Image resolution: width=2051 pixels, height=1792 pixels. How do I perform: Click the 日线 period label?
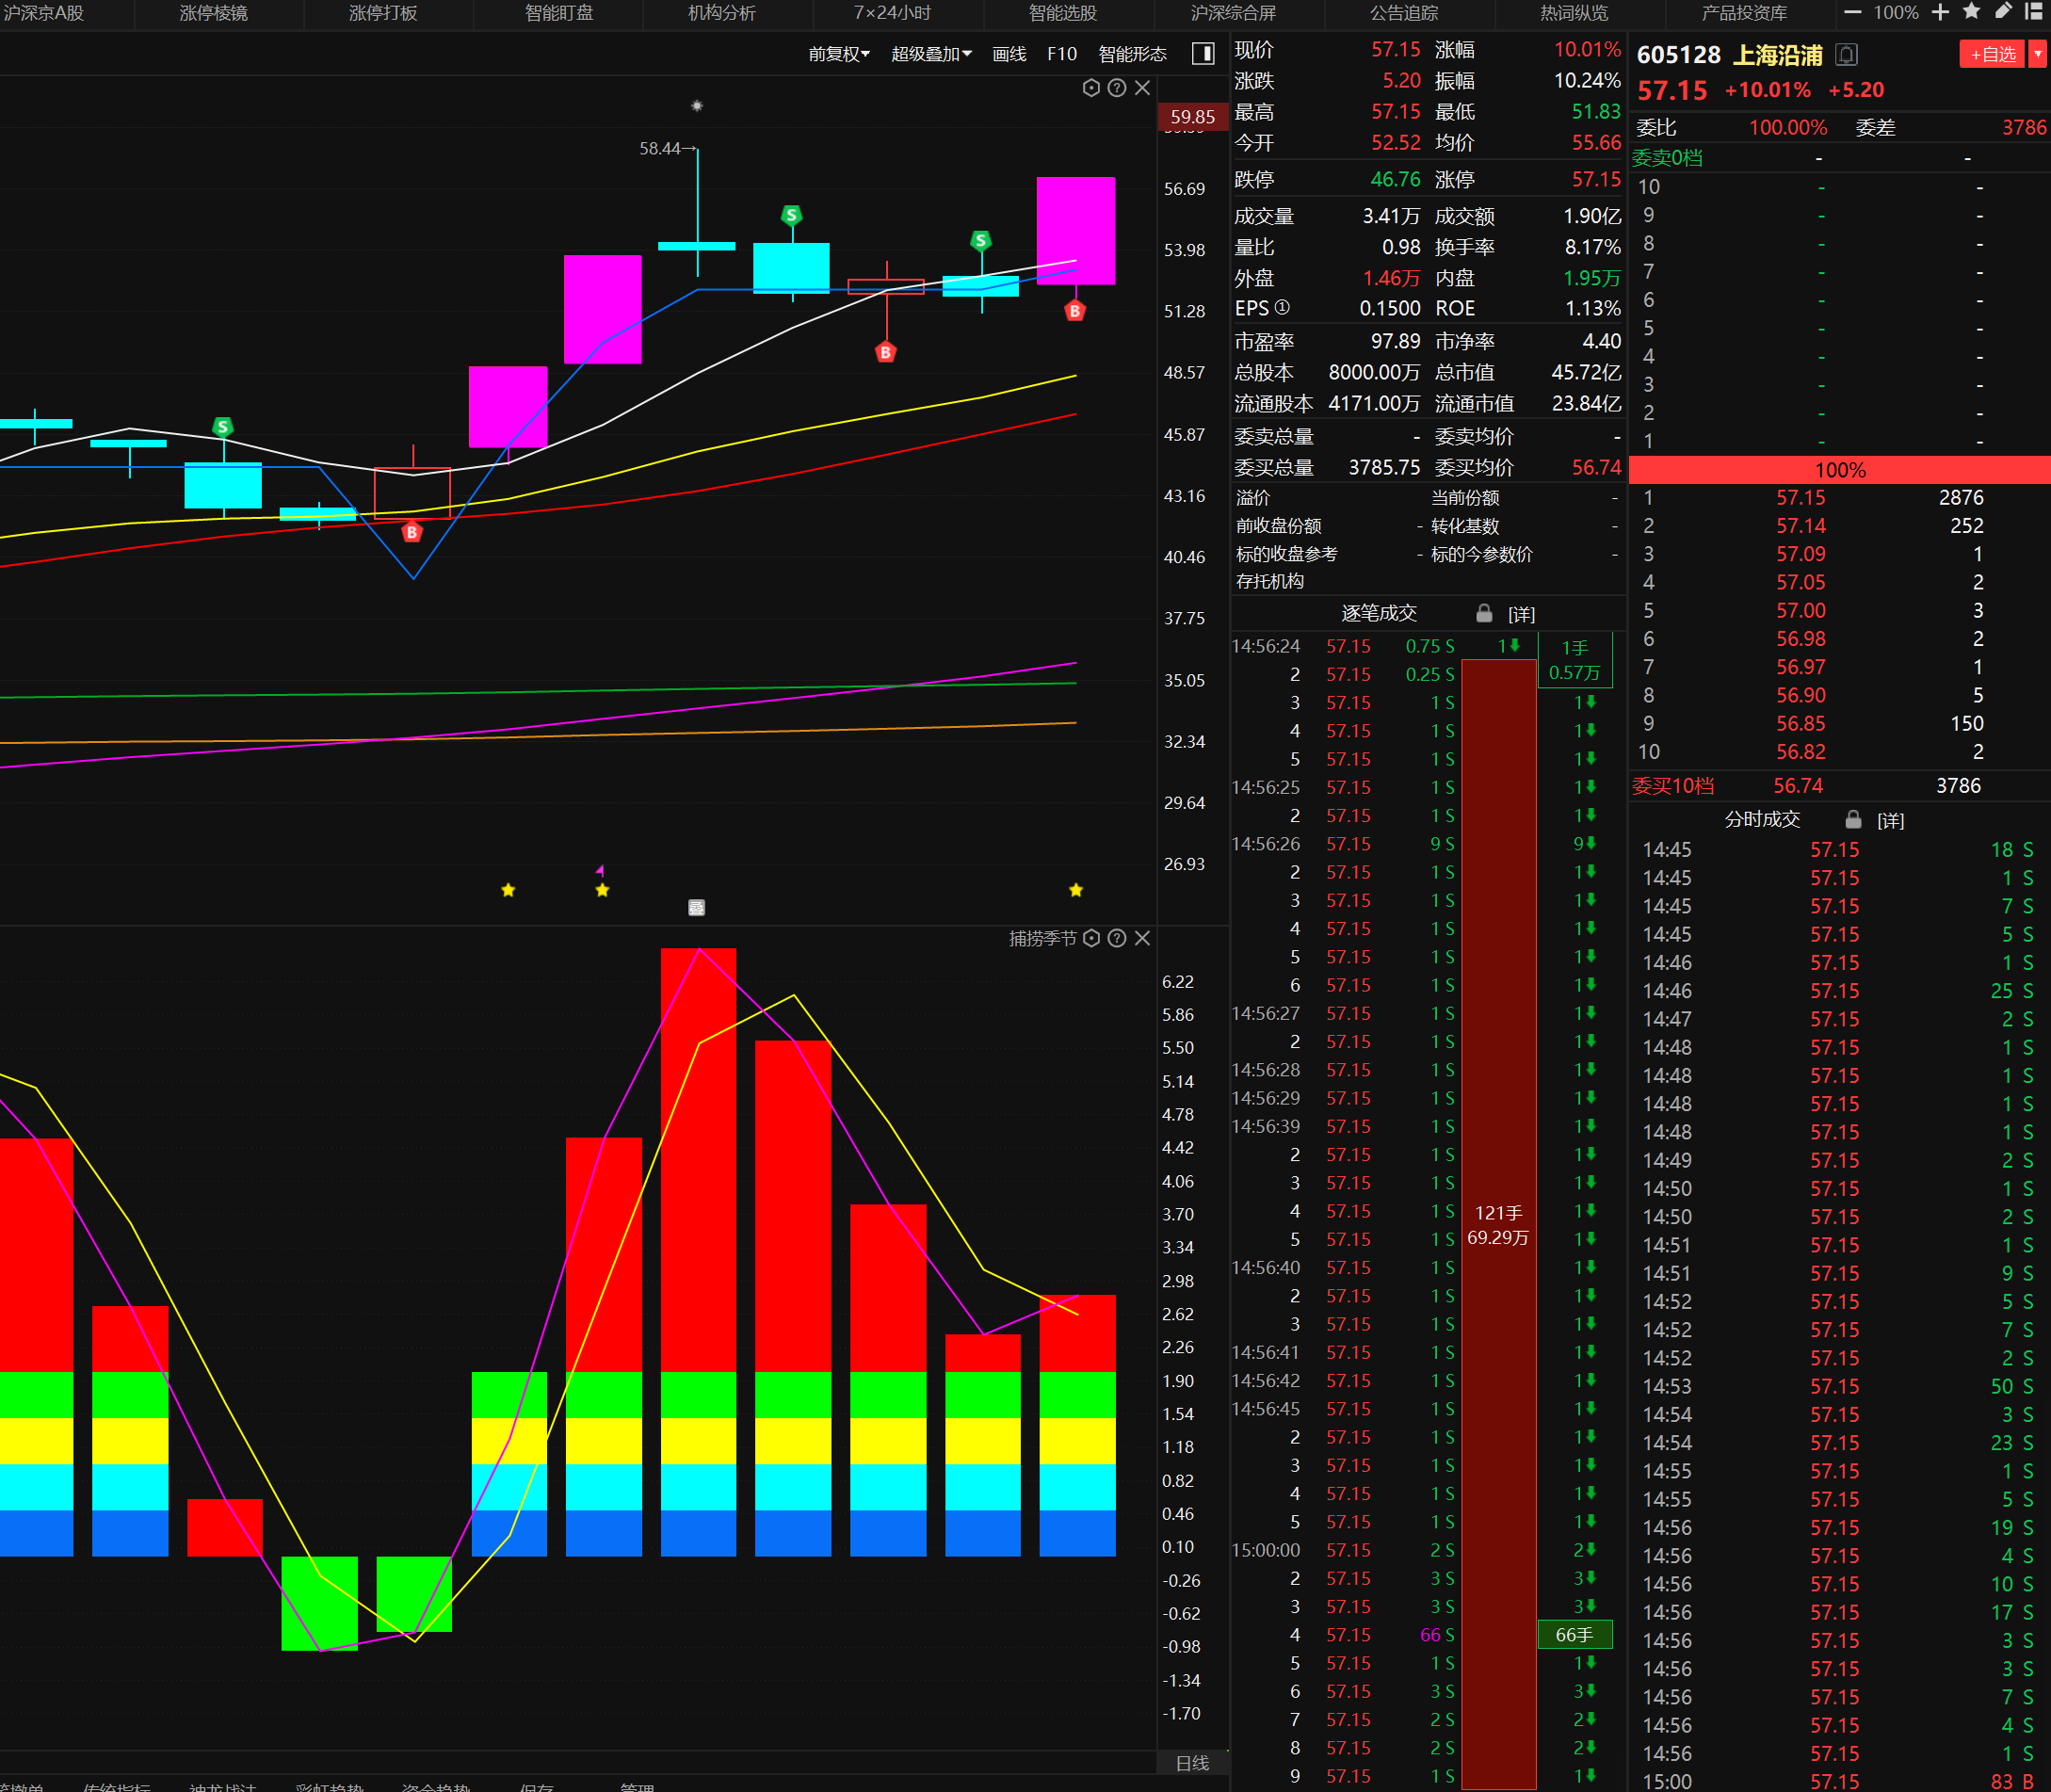point(1192,1763)
